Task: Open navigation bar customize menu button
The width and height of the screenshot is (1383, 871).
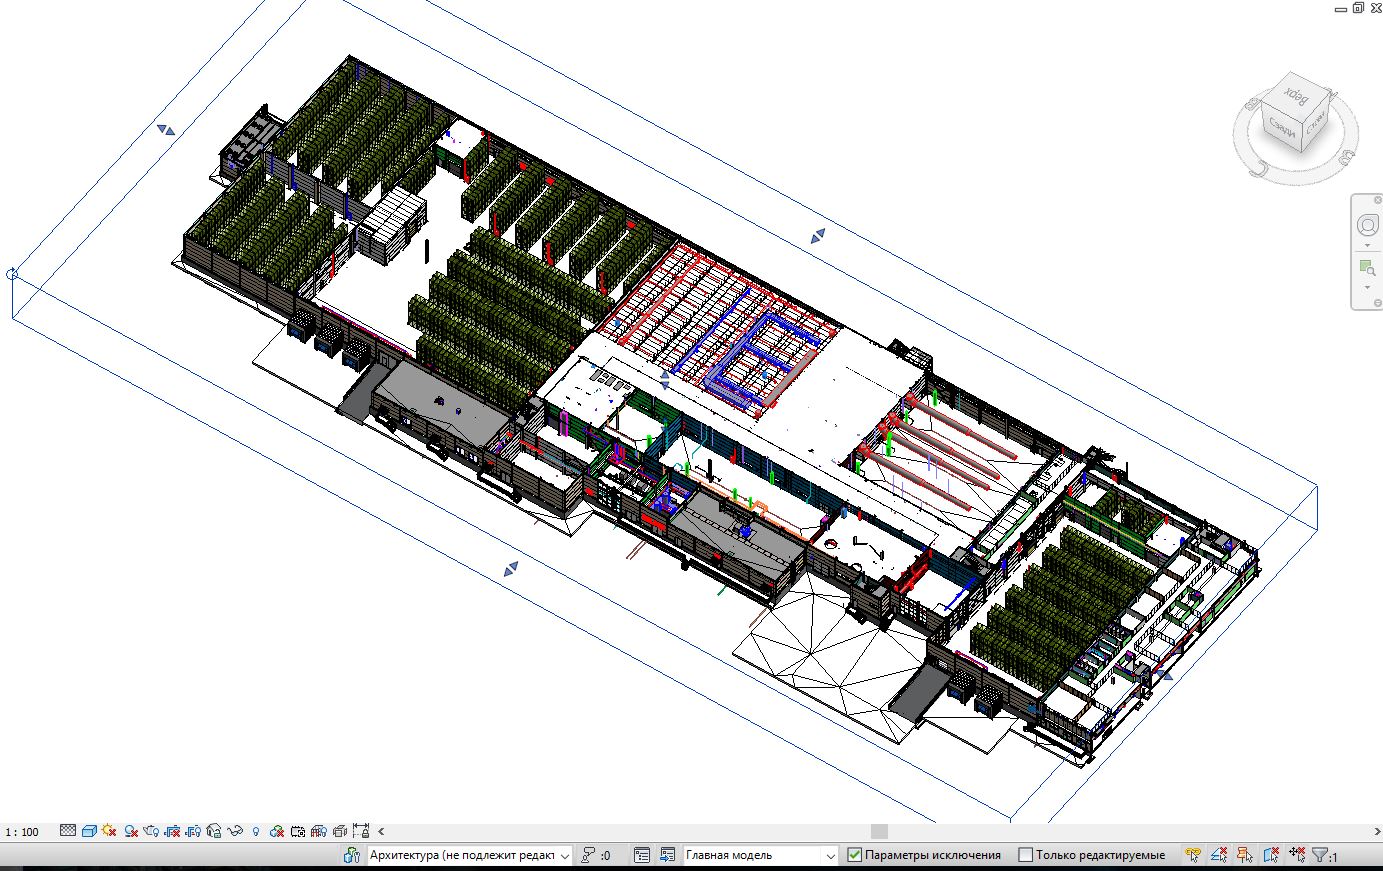Action: tap(1378, 303)
